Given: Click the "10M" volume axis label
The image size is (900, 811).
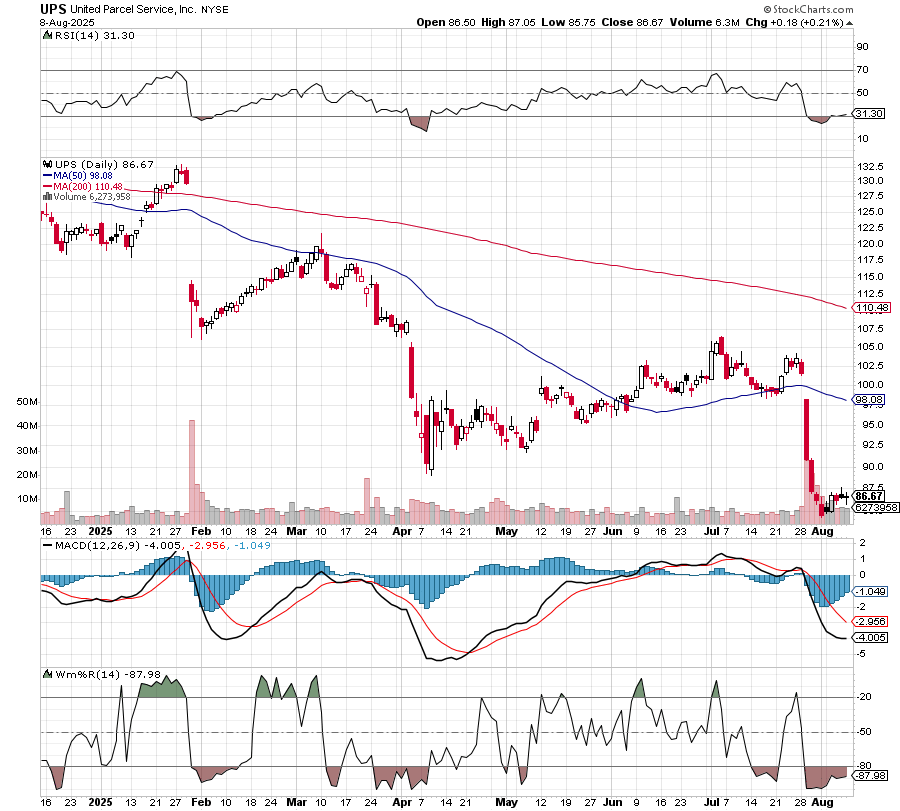Looking at the screenshot, I should [x=27, y=498].
